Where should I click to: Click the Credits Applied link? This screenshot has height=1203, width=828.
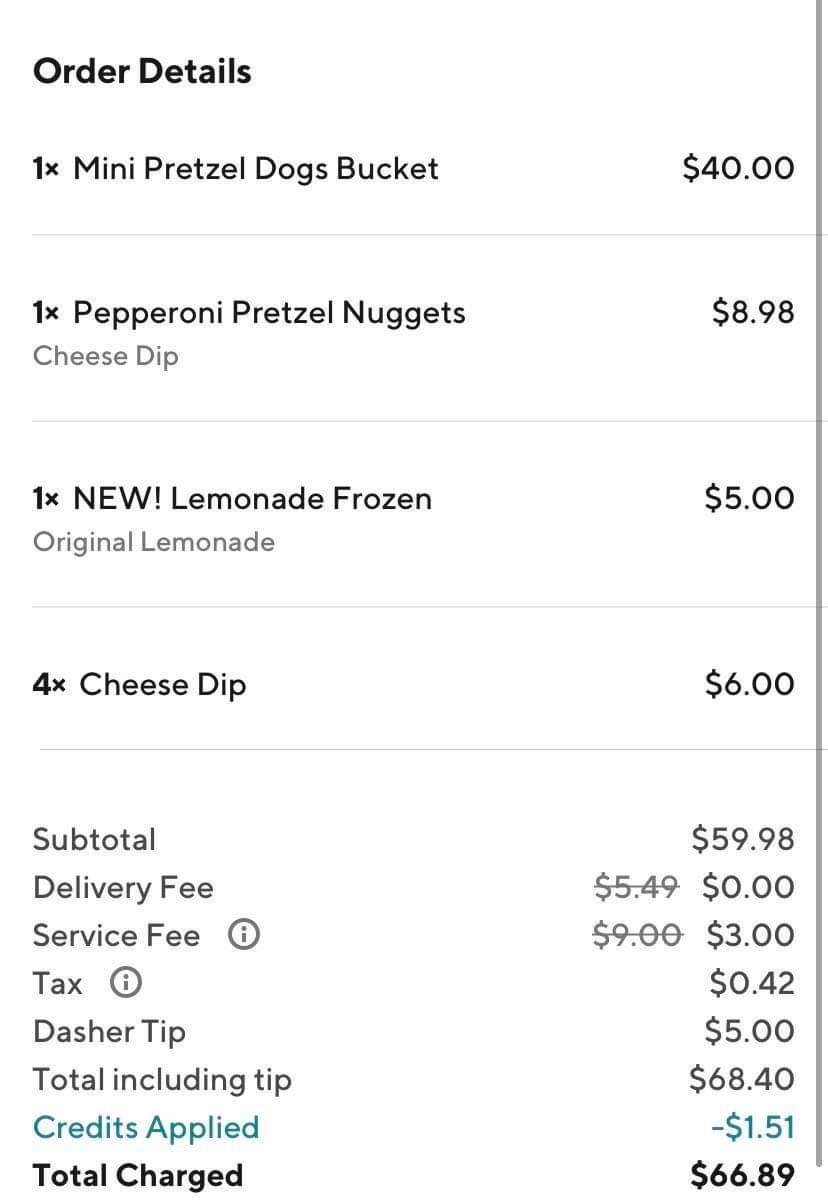146,1127
